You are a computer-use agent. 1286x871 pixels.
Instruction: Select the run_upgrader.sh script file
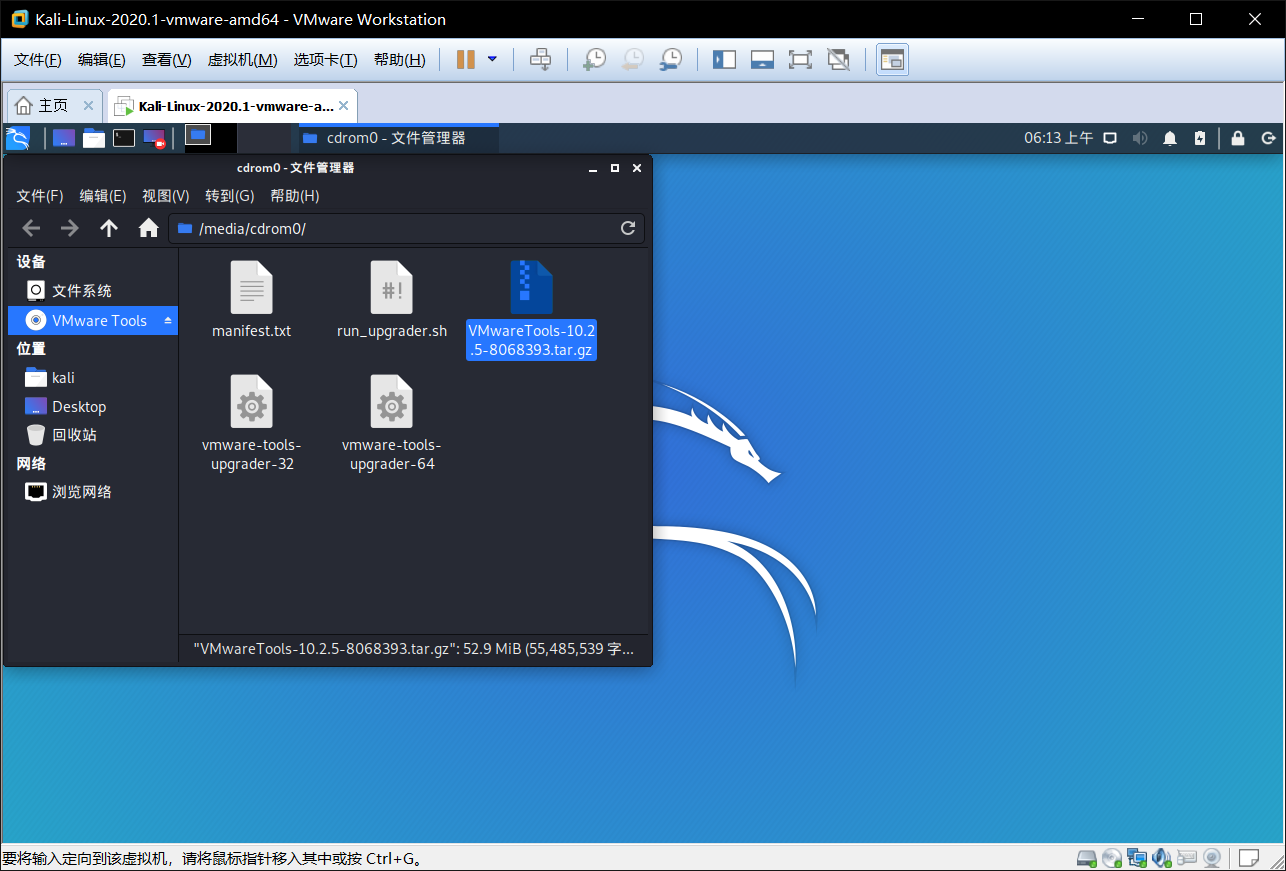392,300
